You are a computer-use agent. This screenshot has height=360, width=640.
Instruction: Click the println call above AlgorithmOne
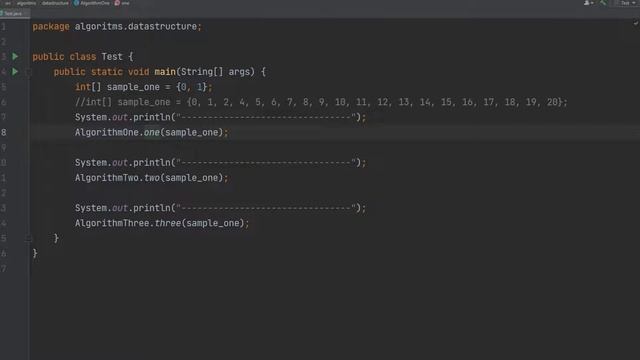(220, 118)
